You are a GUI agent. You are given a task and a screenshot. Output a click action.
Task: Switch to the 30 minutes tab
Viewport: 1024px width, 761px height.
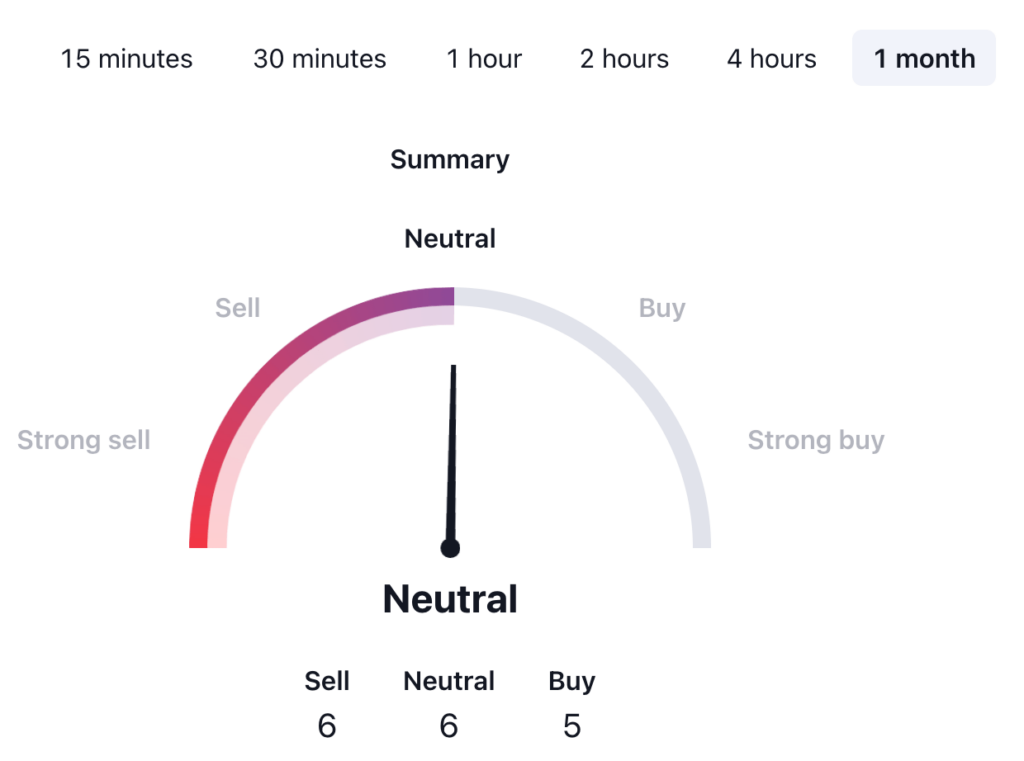click(x=319, y=59)
